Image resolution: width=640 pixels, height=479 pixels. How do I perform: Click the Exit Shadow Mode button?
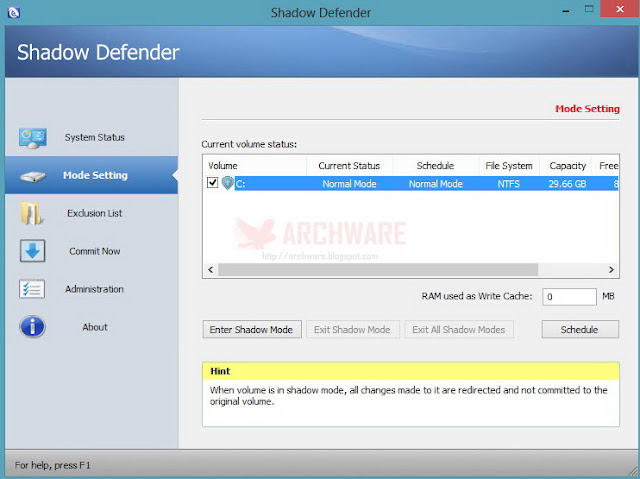pos(352,329)
